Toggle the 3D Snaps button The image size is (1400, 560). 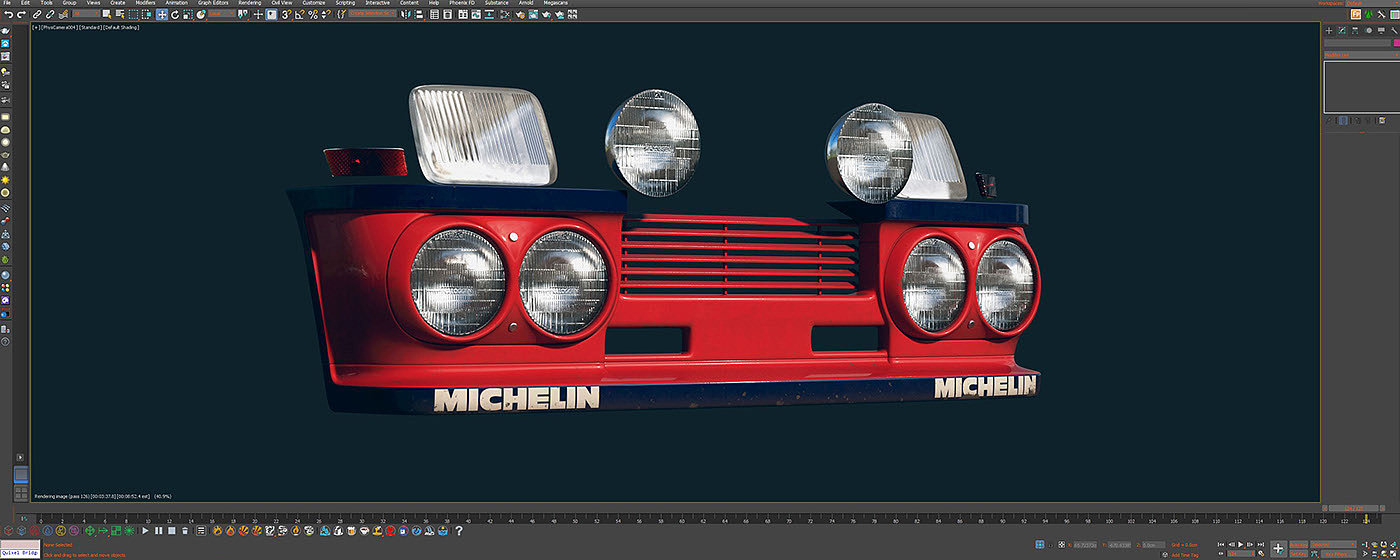pyautogui.click(x=286, y=15)
